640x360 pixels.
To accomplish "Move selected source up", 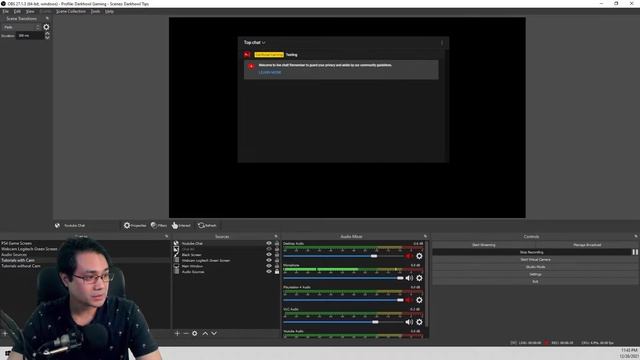I will (205, 333).
